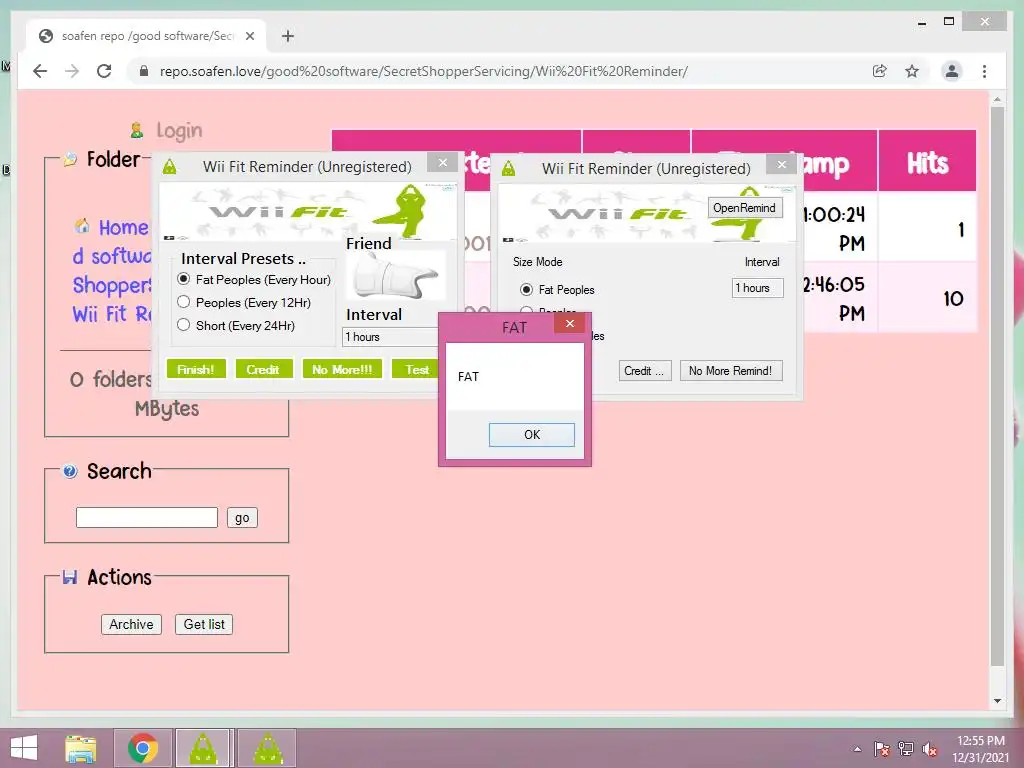Reload the page with refresh icon

tap(104, 71)
